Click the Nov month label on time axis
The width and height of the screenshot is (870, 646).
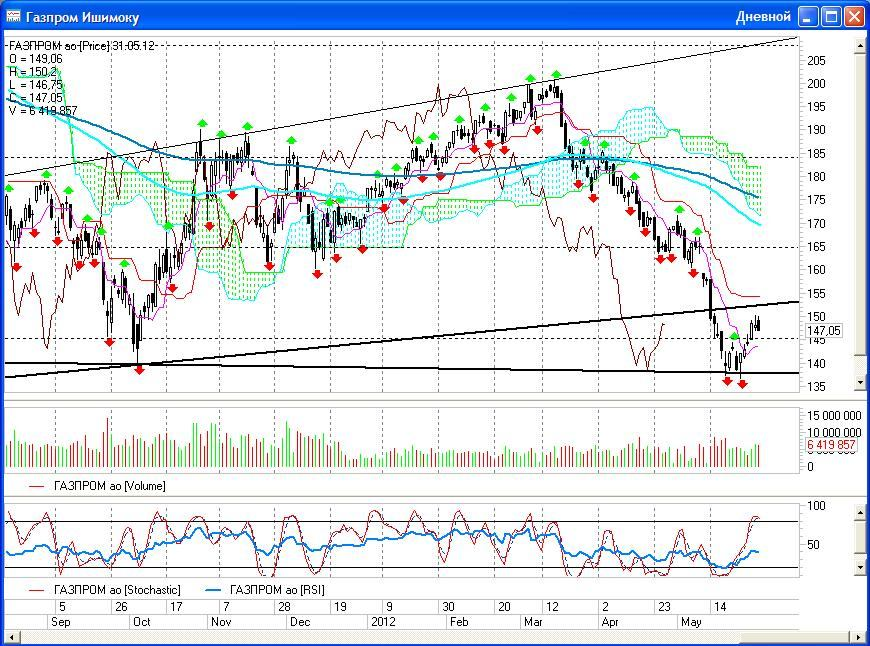221,622
